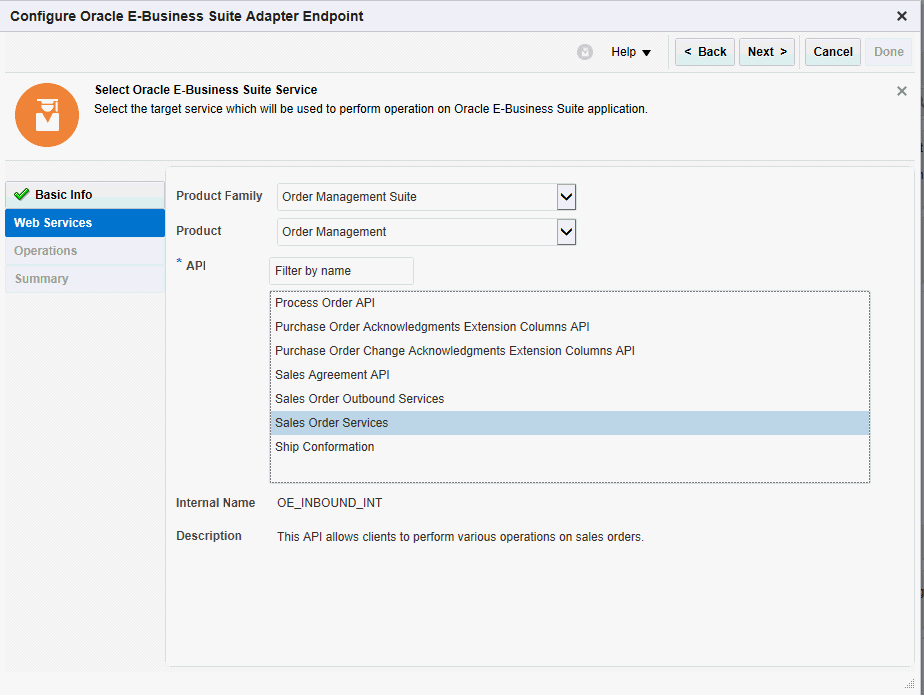This screenshot has width=924, height=695.
Task: Select the Summary step
Action: point(85,279)
